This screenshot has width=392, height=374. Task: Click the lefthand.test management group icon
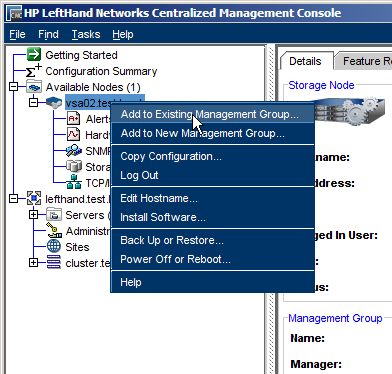pyautogui.click(x=34, y=198)
